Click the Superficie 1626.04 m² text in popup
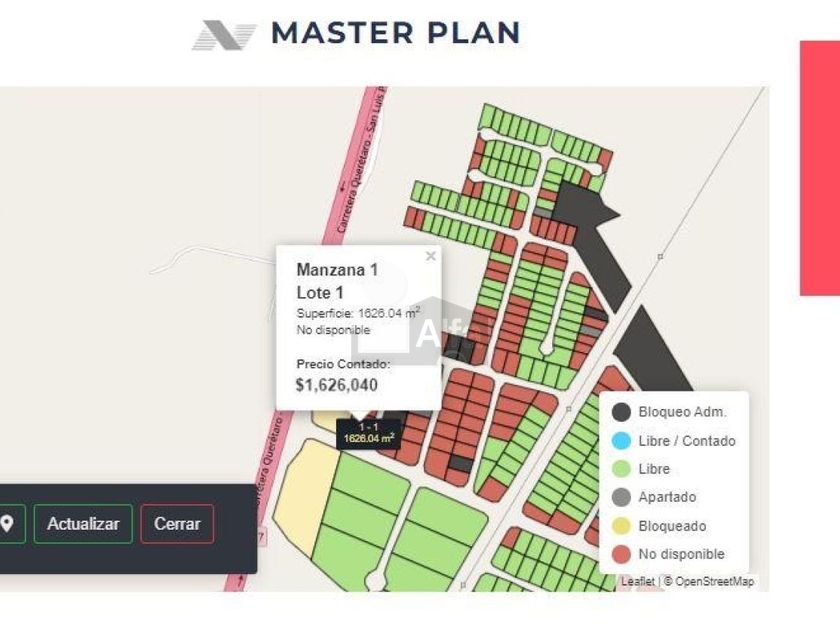 [357, 313]
